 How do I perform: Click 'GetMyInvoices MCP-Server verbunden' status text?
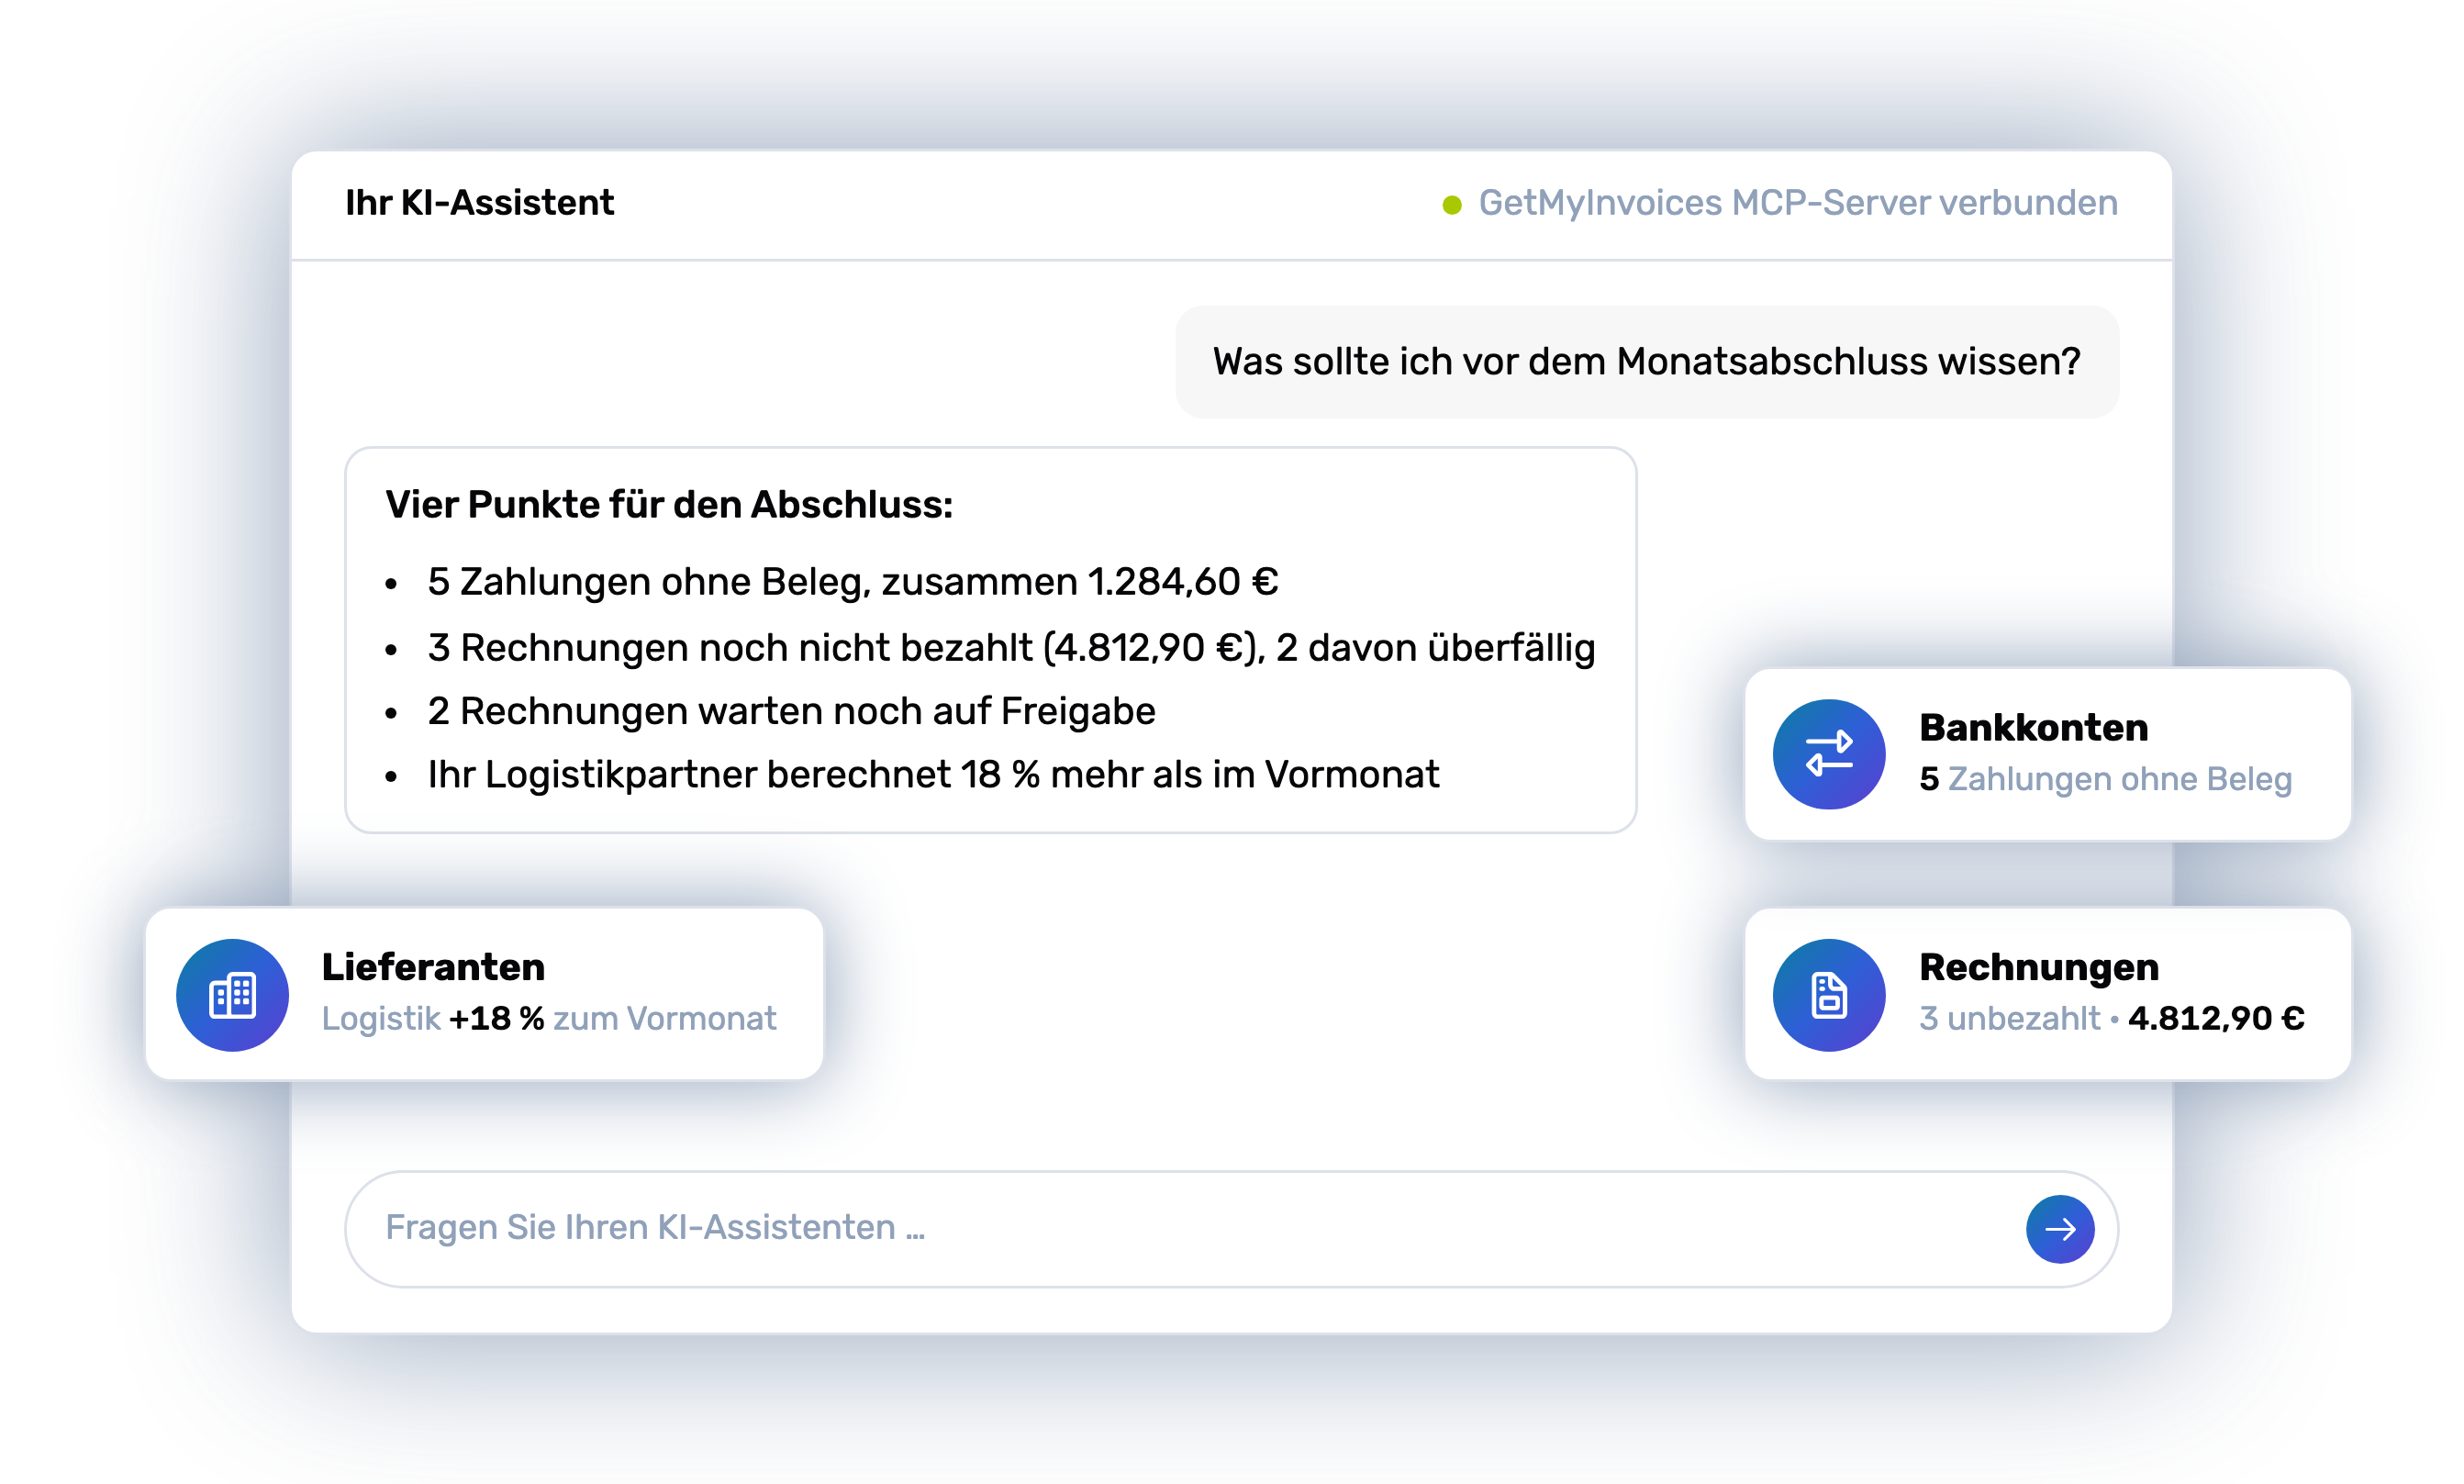tap(1797, 203)
